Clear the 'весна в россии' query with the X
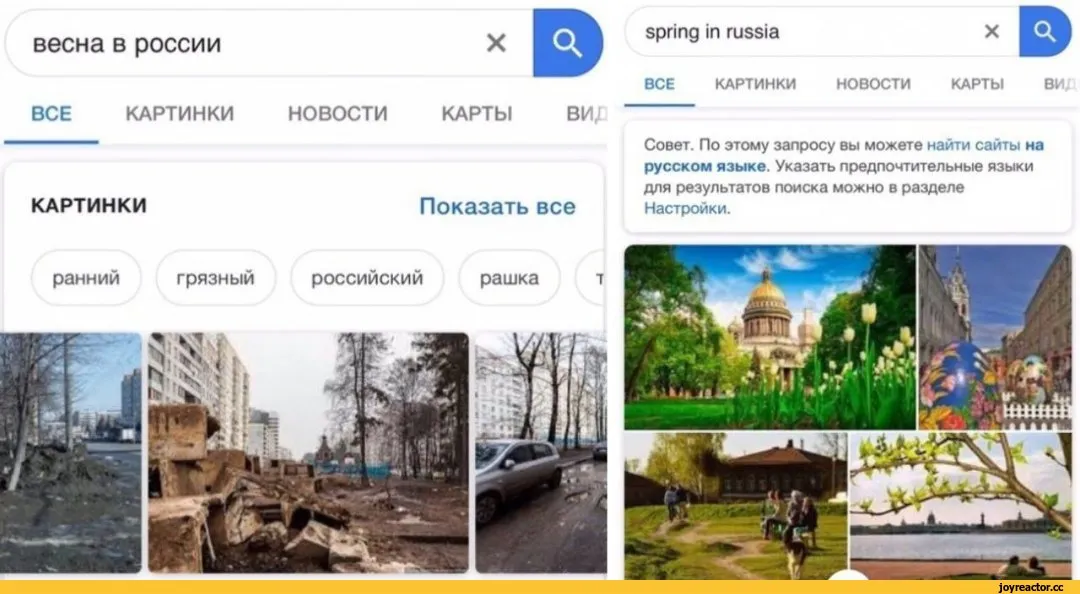1080x594 pixels. point(496,43)
